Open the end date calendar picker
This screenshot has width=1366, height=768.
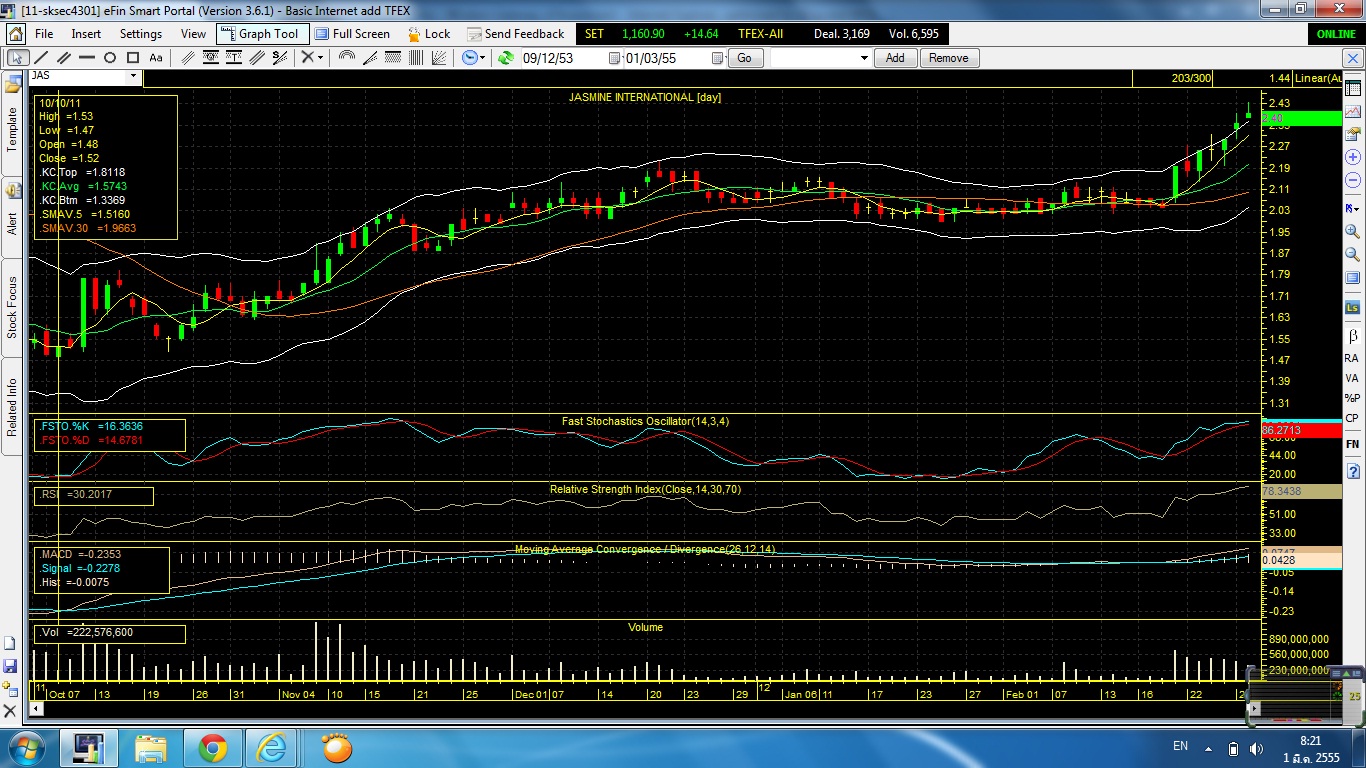click(717, 58)
